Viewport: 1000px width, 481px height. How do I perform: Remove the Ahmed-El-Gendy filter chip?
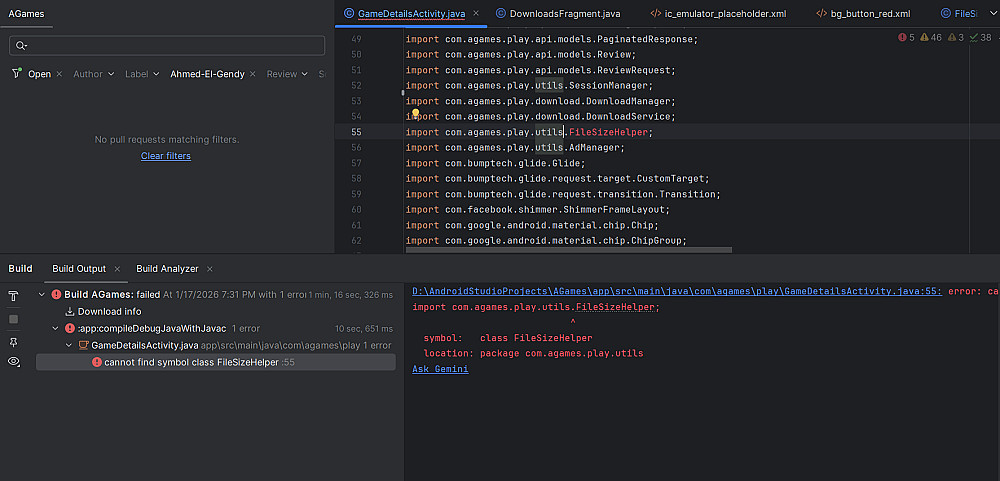[x=254, y=74]
